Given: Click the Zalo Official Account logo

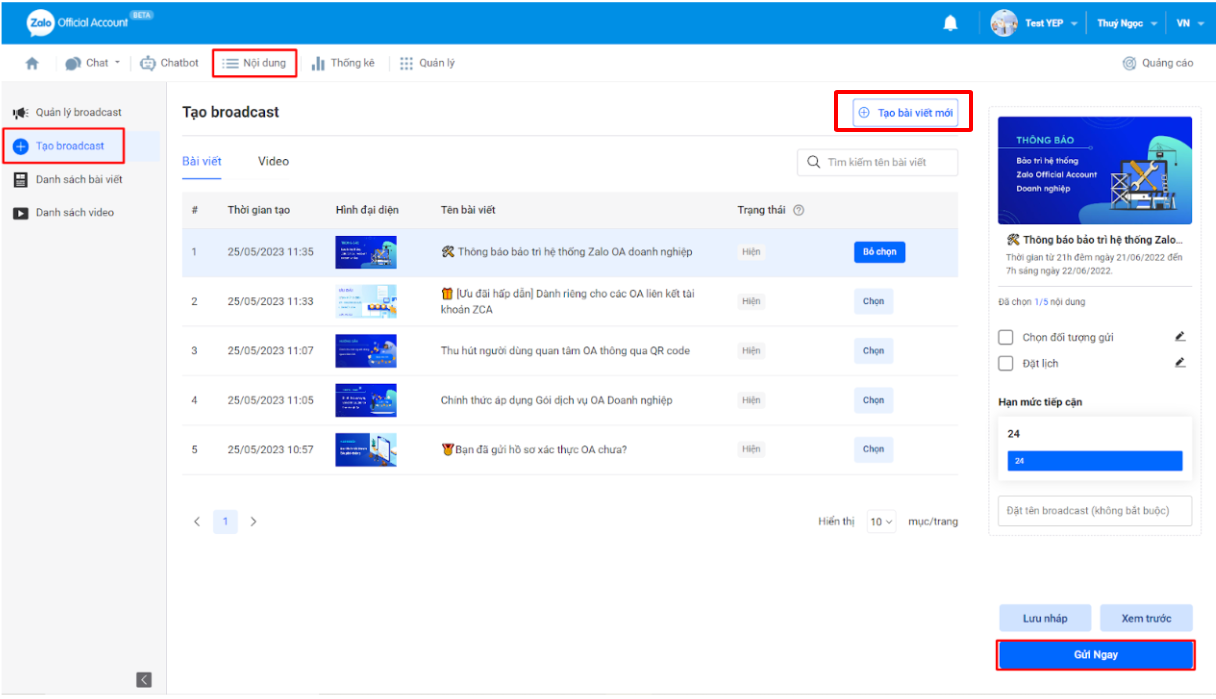Looking at the screenshot, I should click(x=90, y=22).
